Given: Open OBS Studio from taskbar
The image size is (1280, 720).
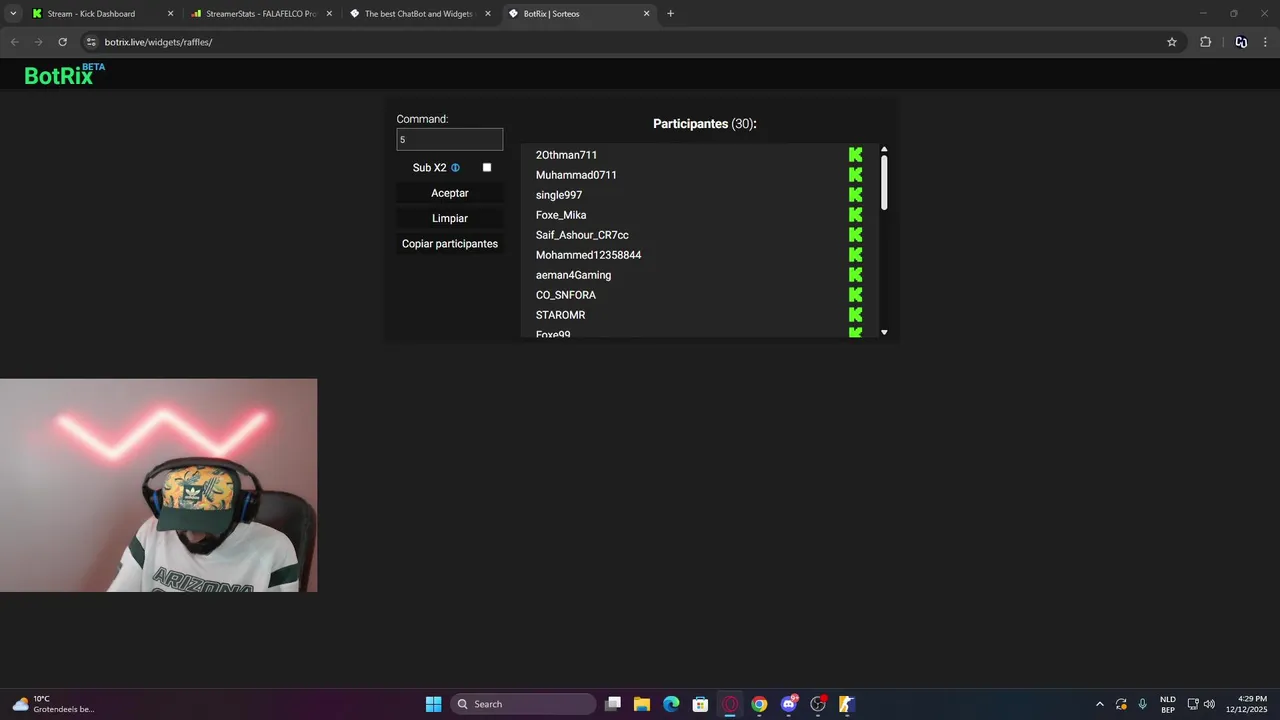Looking at the screenshot, I should 818,704.
